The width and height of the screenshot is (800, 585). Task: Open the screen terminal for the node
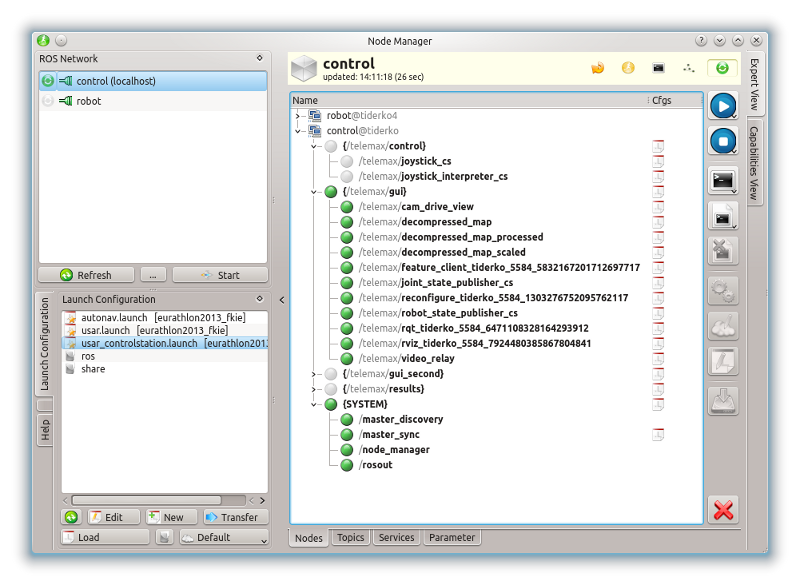722,180
